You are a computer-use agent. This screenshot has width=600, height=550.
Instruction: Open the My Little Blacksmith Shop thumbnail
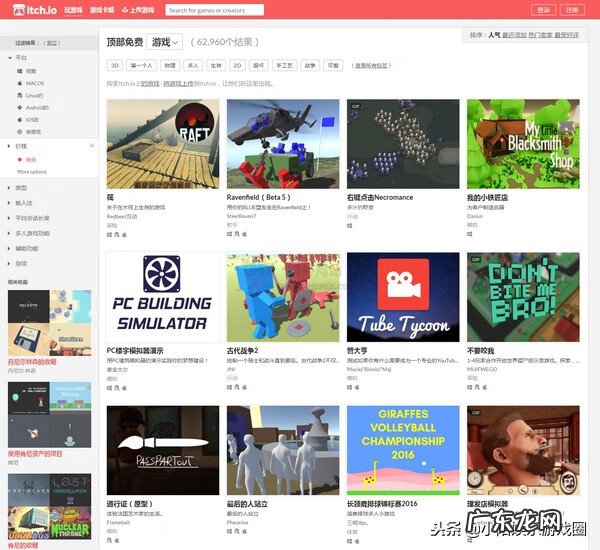point(523,144)
